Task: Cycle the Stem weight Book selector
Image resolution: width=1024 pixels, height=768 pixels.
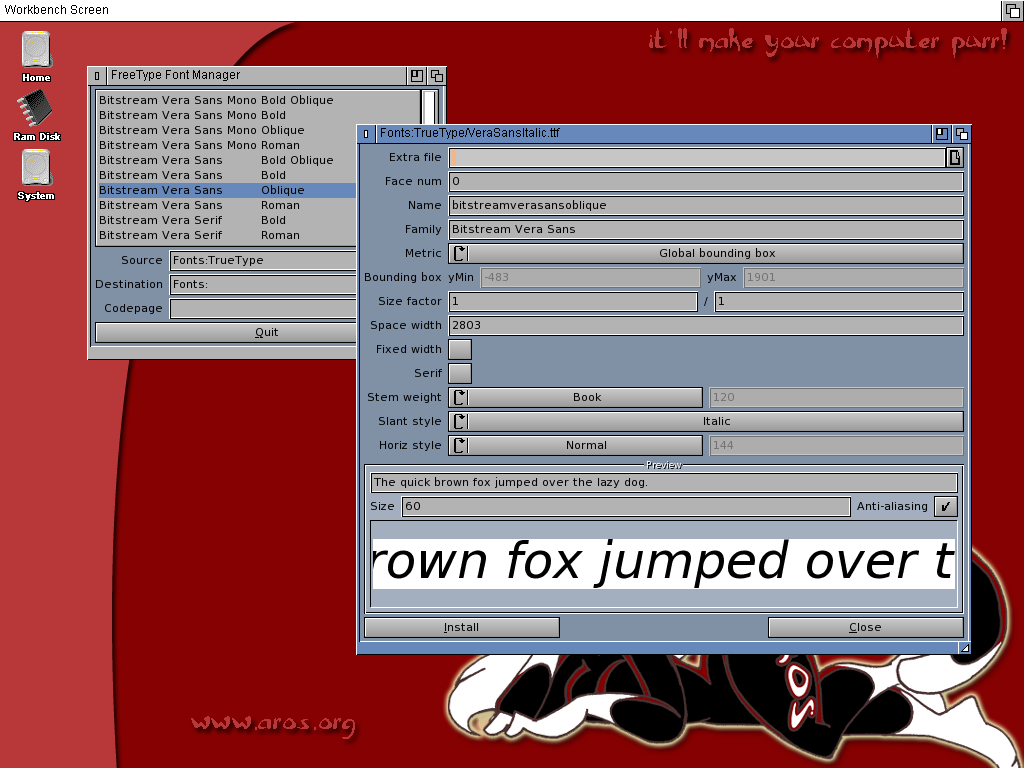Action: [x=575, y=397]
